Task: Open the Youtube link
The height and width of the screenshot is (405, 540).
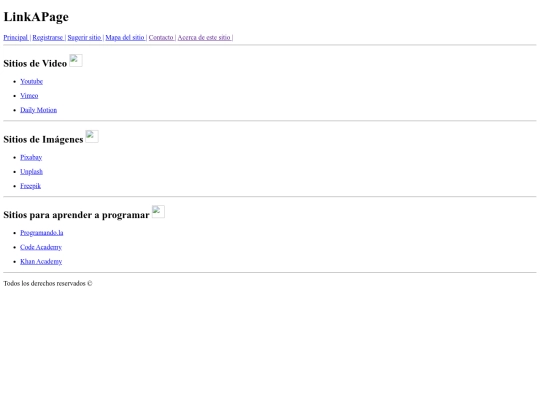Action: (x=31, y=82)
